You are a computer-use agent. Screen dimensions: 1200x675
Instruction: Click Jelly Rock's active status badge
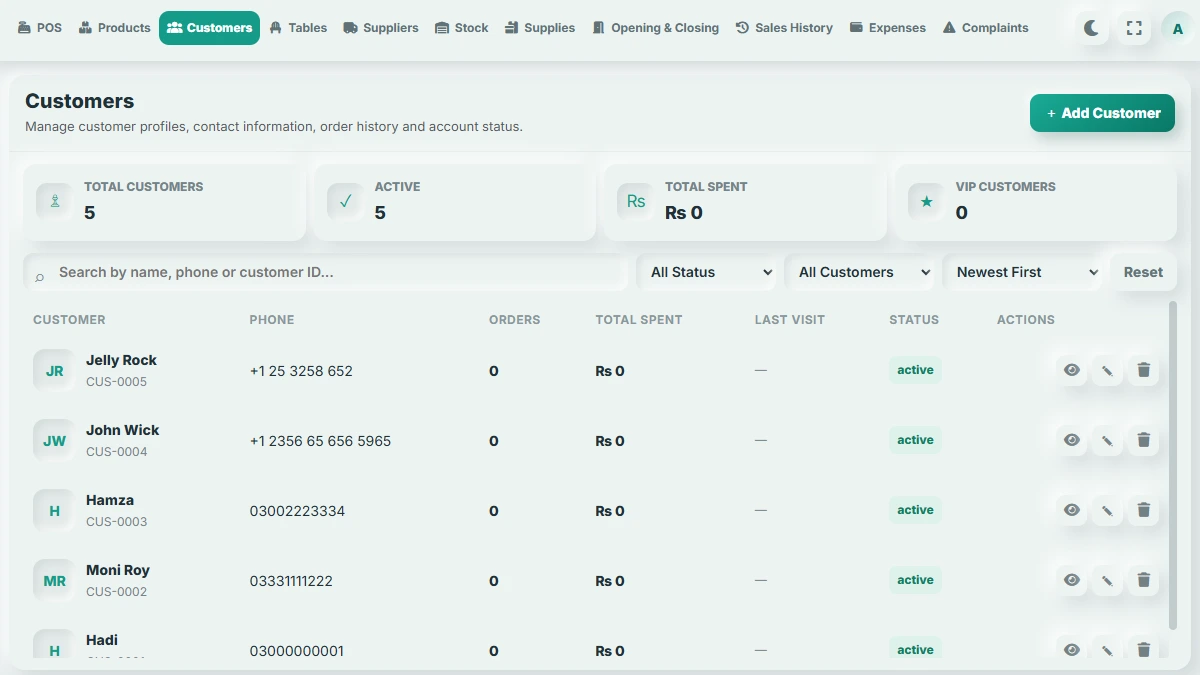click(915, 370)
